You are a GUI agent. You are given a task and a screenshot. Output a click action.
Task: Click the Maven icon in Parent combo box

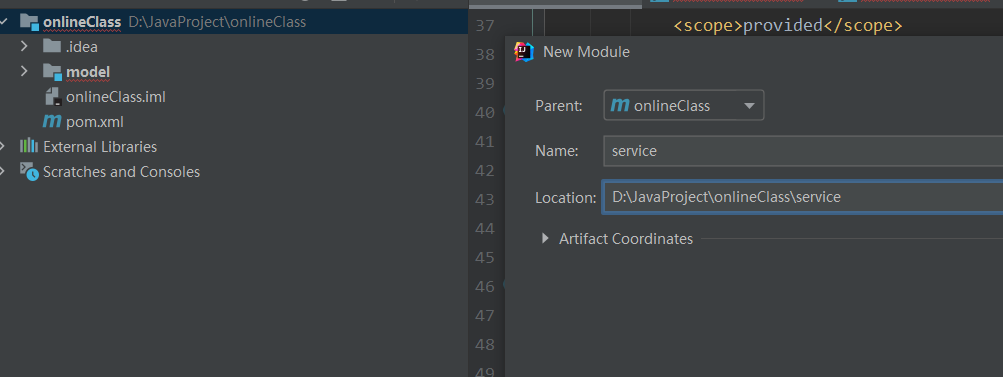click(x=620, y=105)
